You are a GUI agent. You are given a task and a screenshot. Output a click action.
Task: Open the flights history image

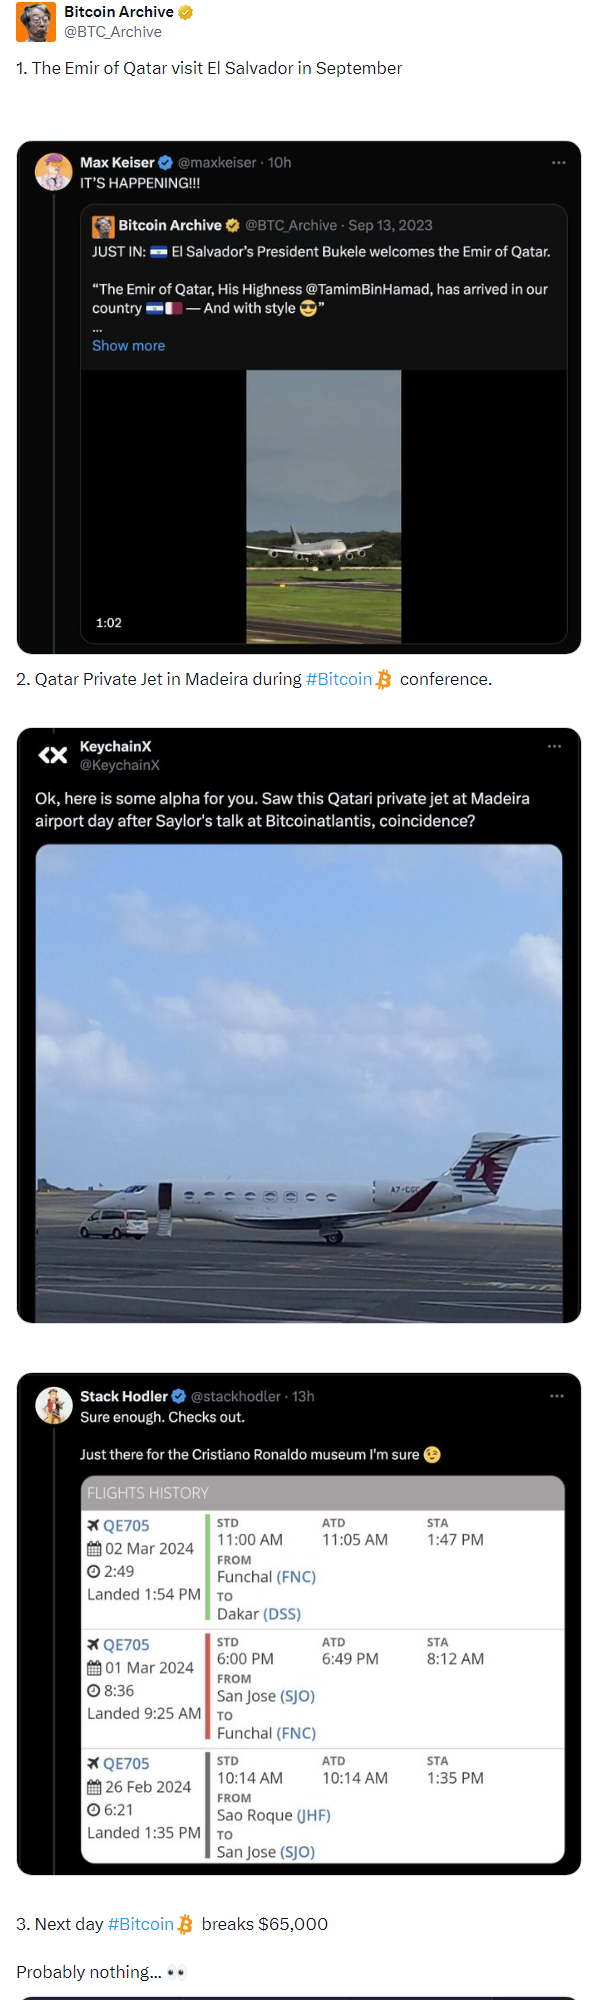coord(323,1669)
